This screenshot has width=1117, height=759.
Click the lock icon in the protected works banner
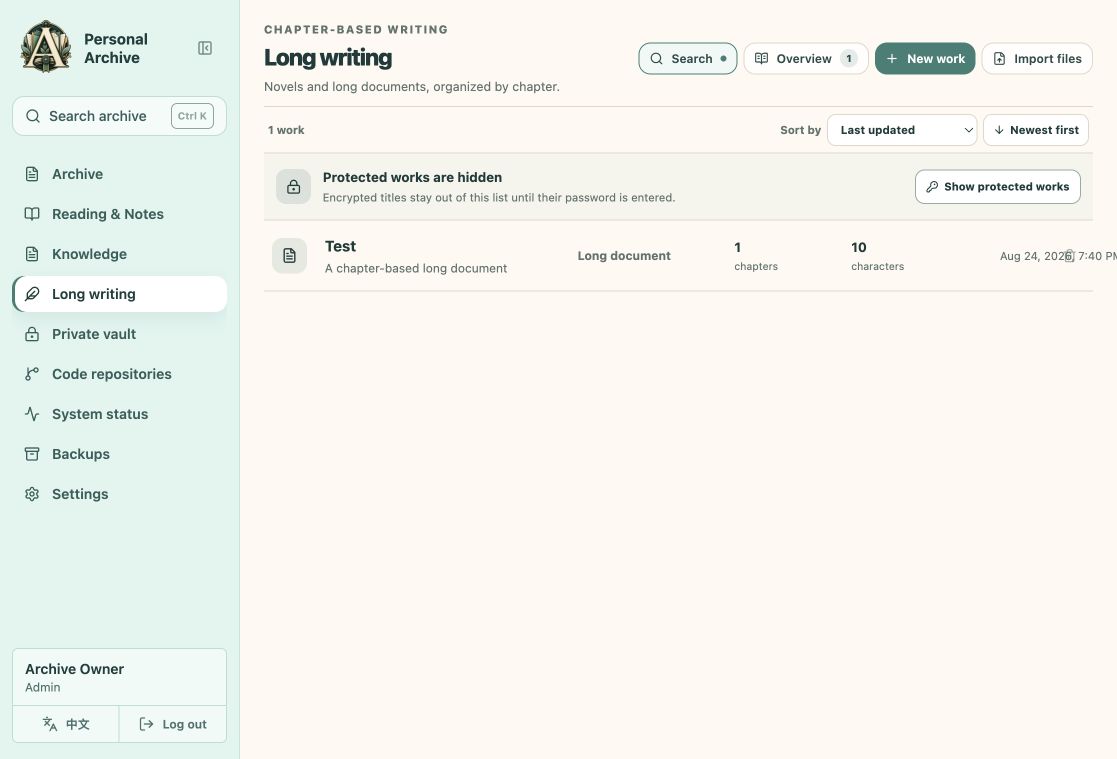tap(293, 187)
